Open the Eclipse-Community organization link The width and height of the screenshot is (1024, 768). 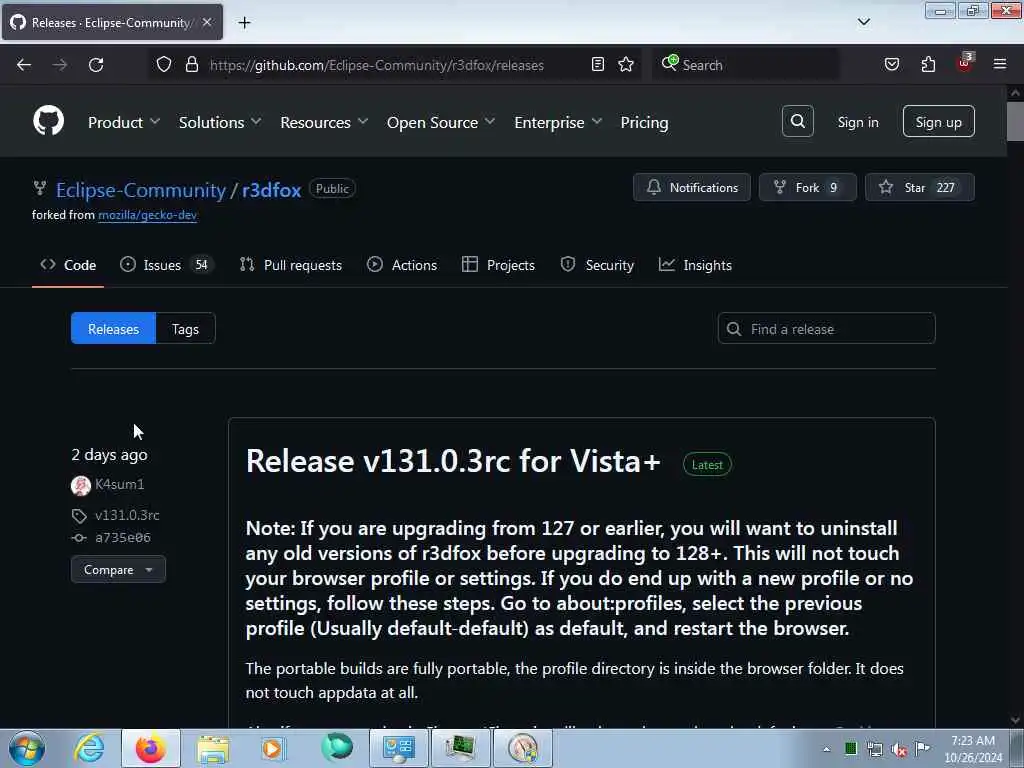coord(140,190)
